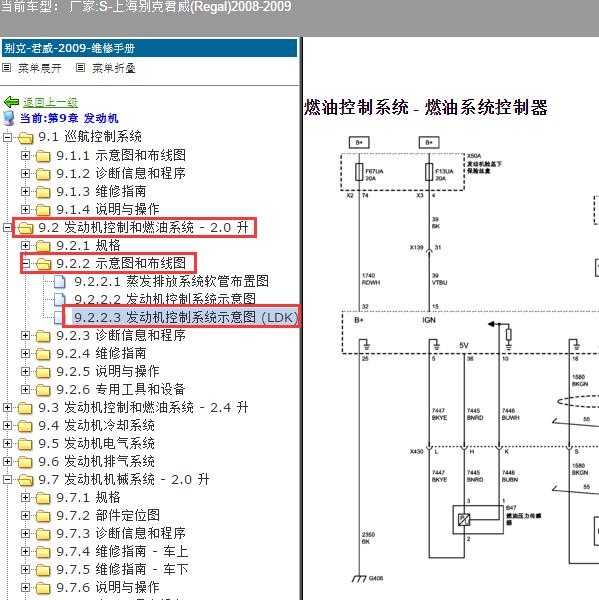Select 9.7.2 部件定位图 tree label
This screenshot has width=599, height=600.
pos(108,515)
